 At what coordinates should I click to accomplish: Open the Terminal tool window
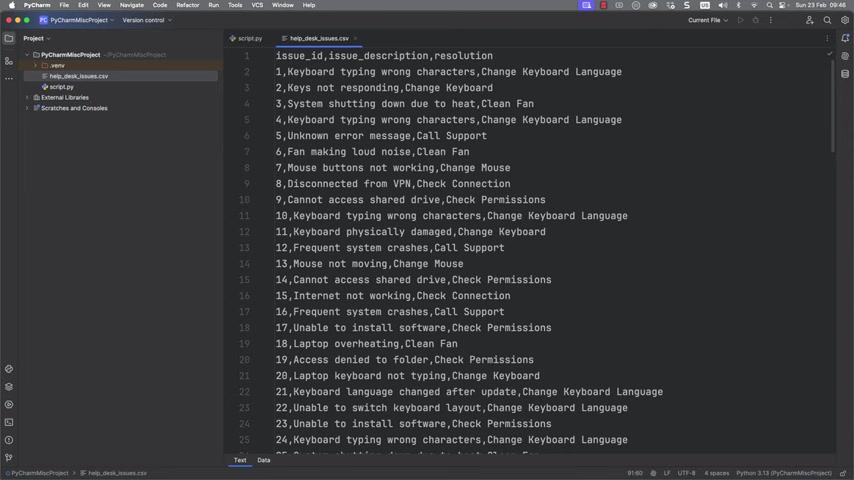click(x=9, y=422)
